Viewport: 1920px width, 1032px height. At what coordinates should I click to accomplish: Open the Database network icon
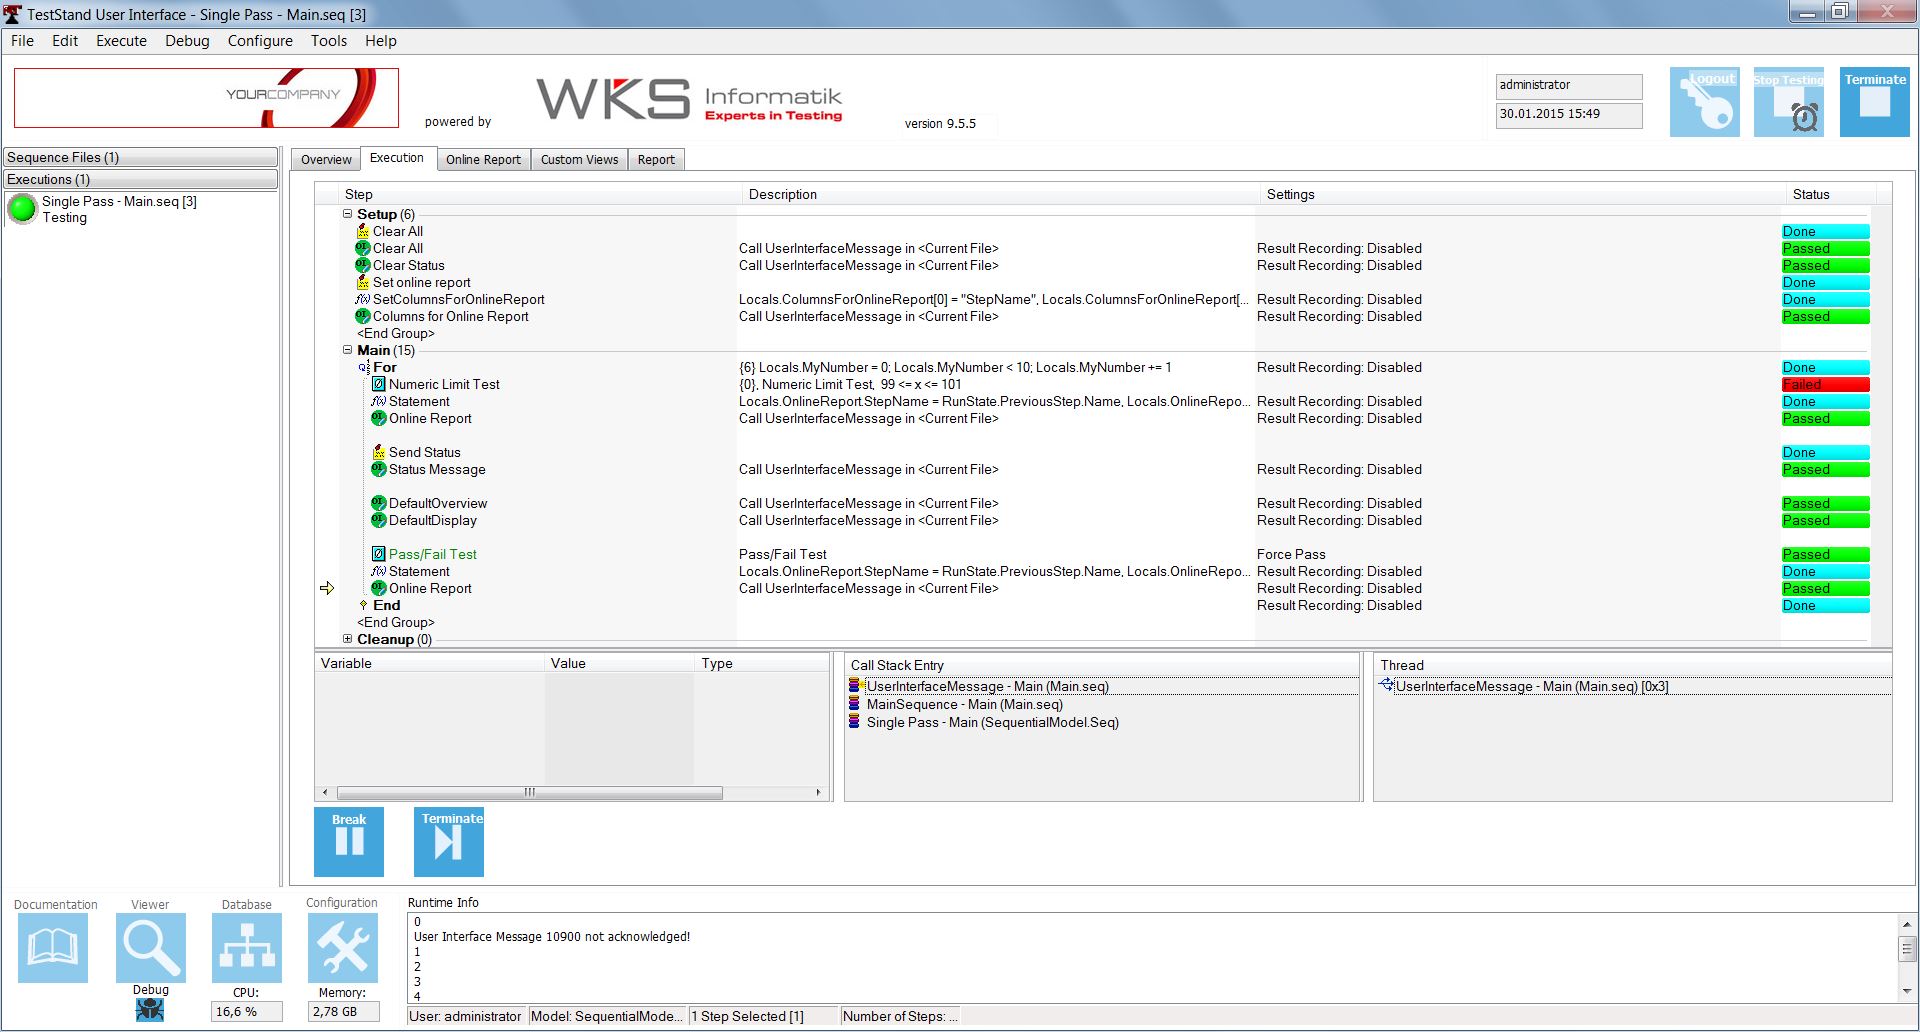[247, 948]
